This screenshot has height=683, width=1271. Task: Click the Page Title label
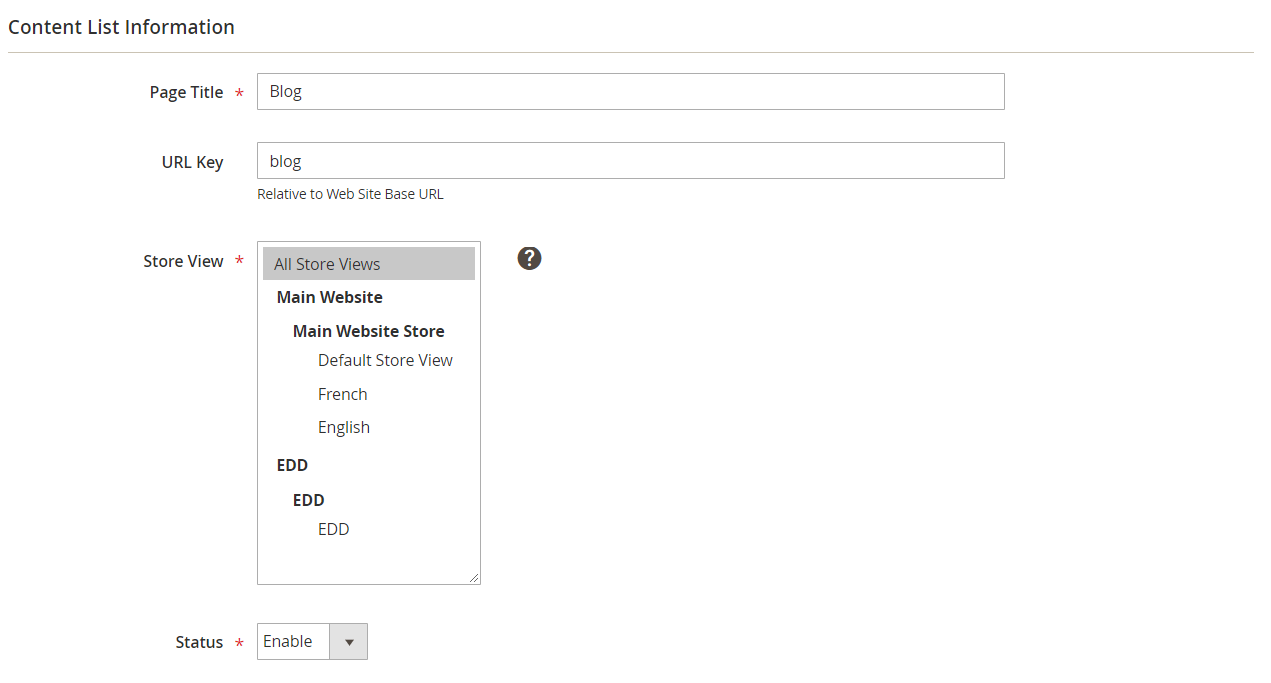[186, 92]
